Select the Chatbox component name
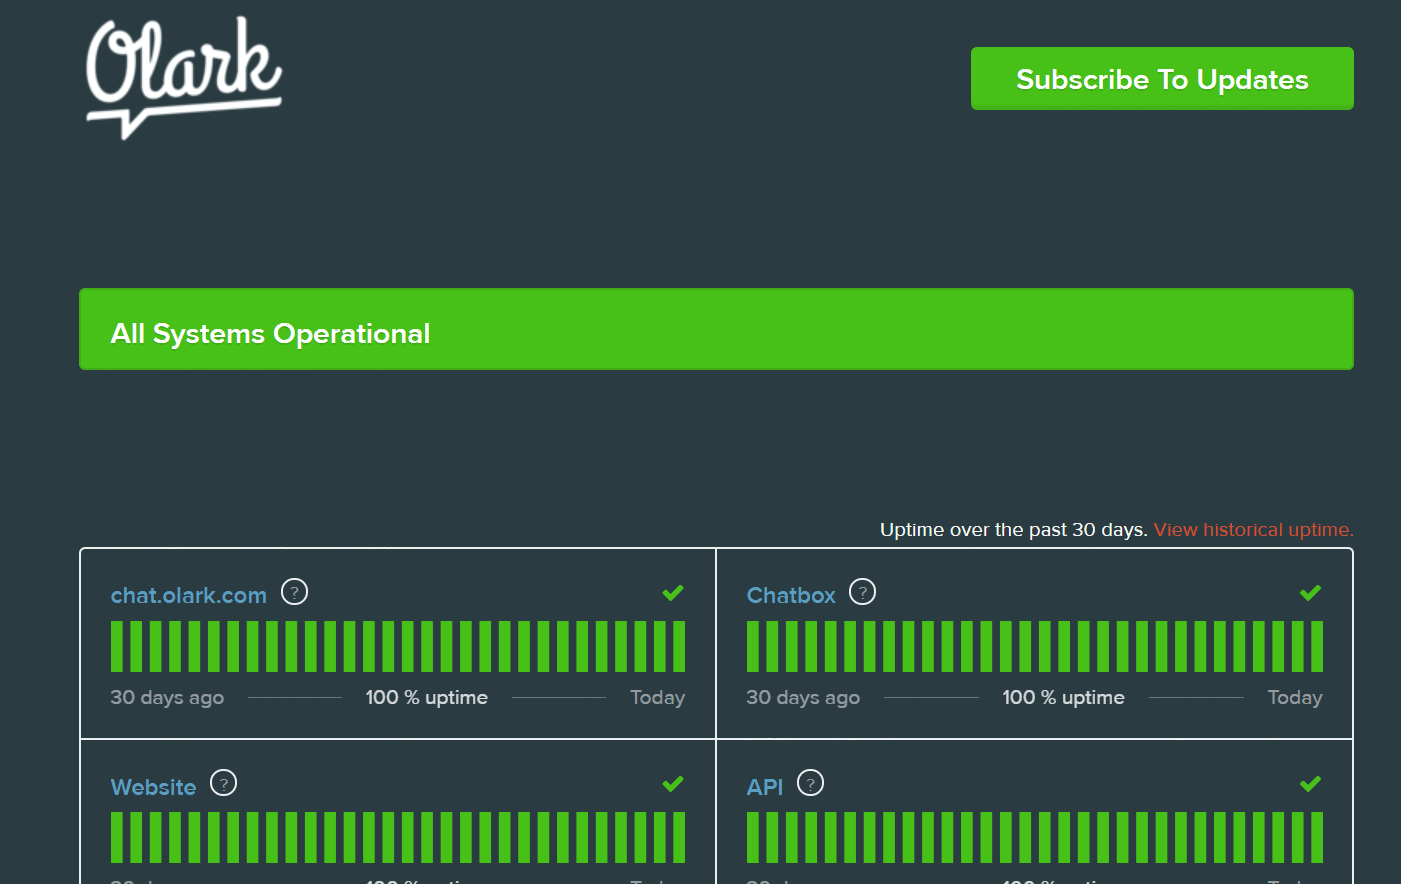 pos(791,596)
